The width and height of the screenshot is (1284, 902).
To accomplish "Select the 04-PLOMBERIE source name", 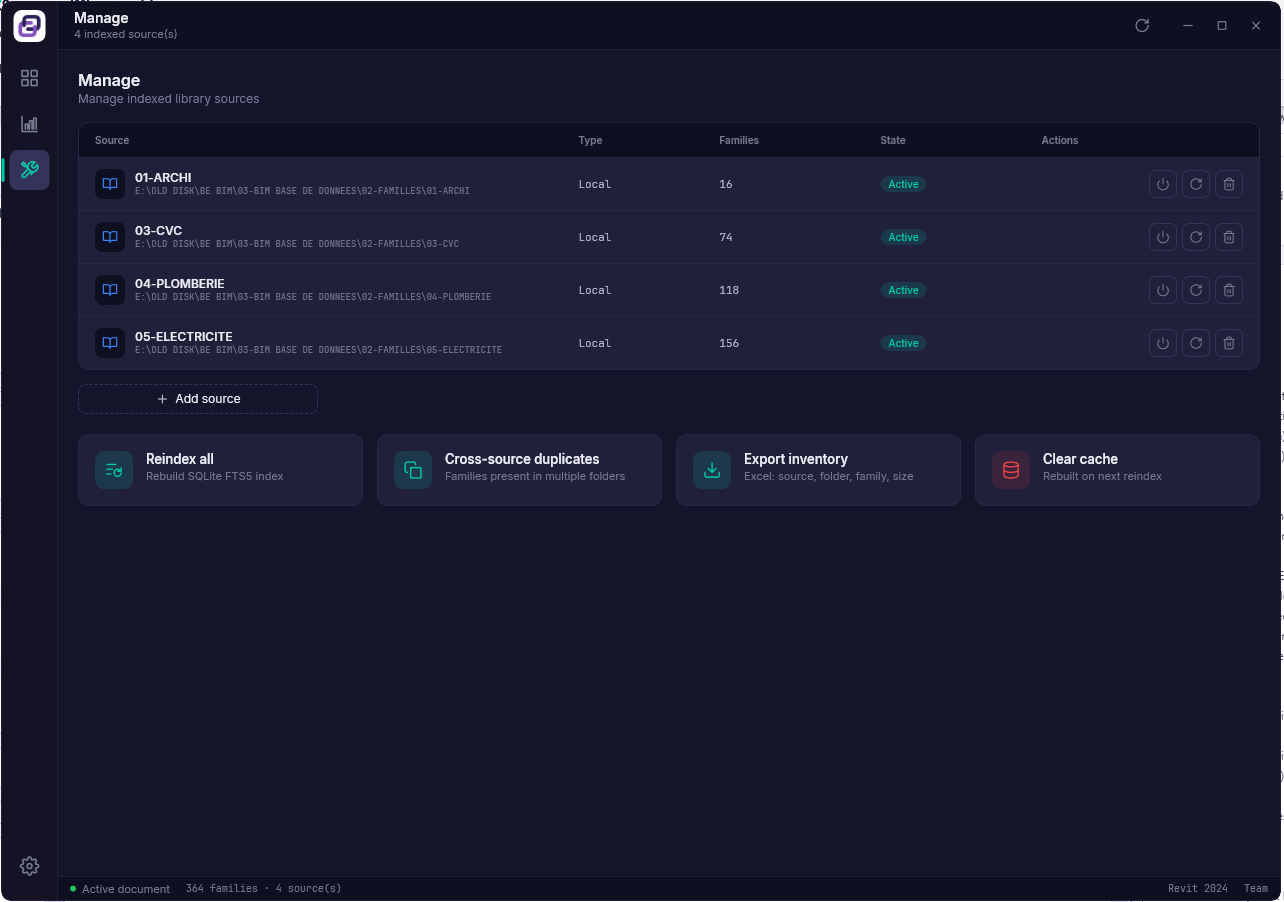I will pyautogui.click(x=180, y=284).
